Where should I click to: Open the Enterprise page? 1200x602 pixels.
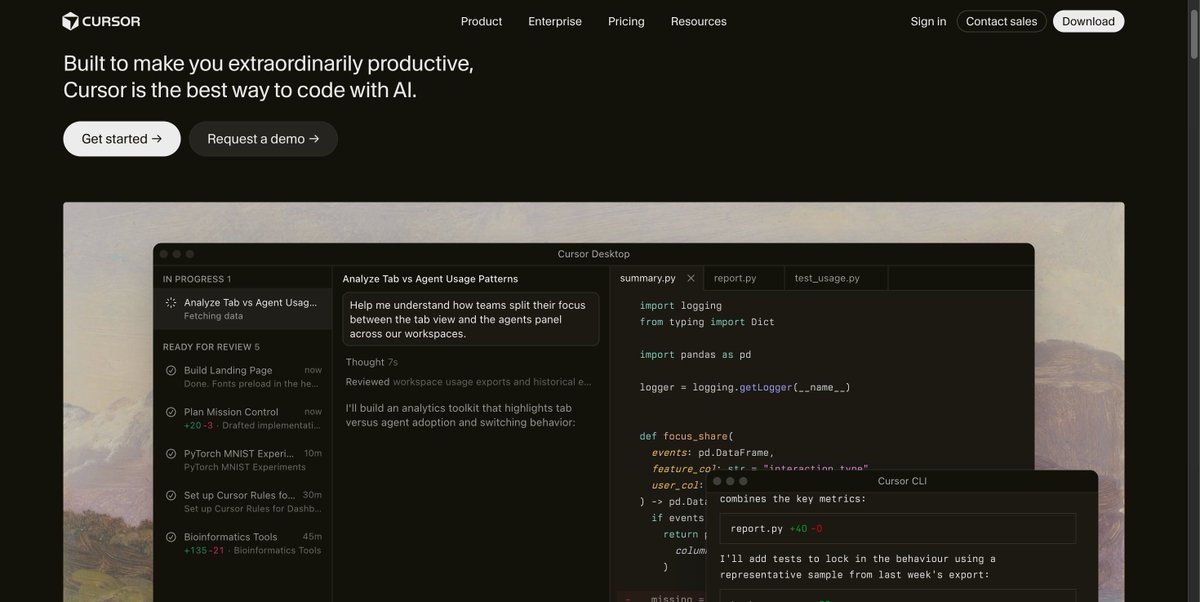(555, 21)
